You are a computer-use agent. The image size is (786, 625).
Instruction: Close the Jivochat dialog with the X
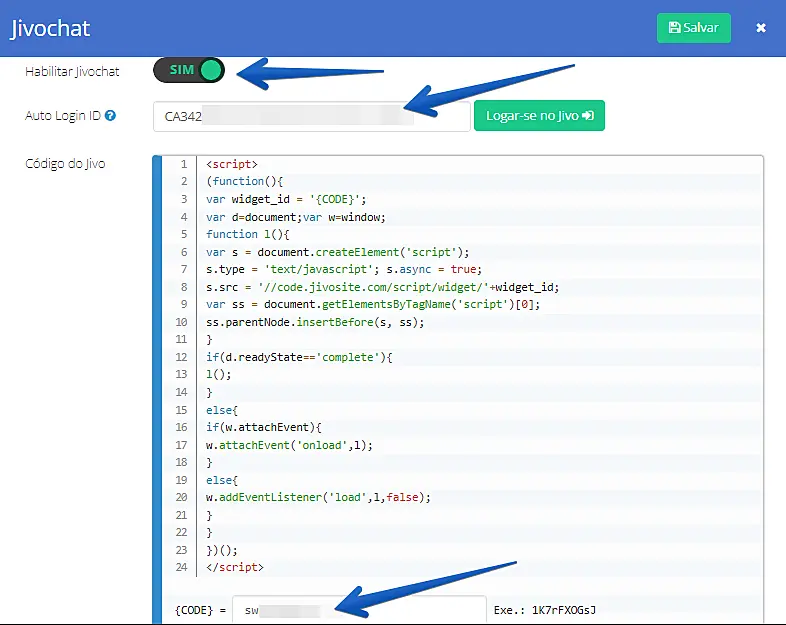click(761, 28)
